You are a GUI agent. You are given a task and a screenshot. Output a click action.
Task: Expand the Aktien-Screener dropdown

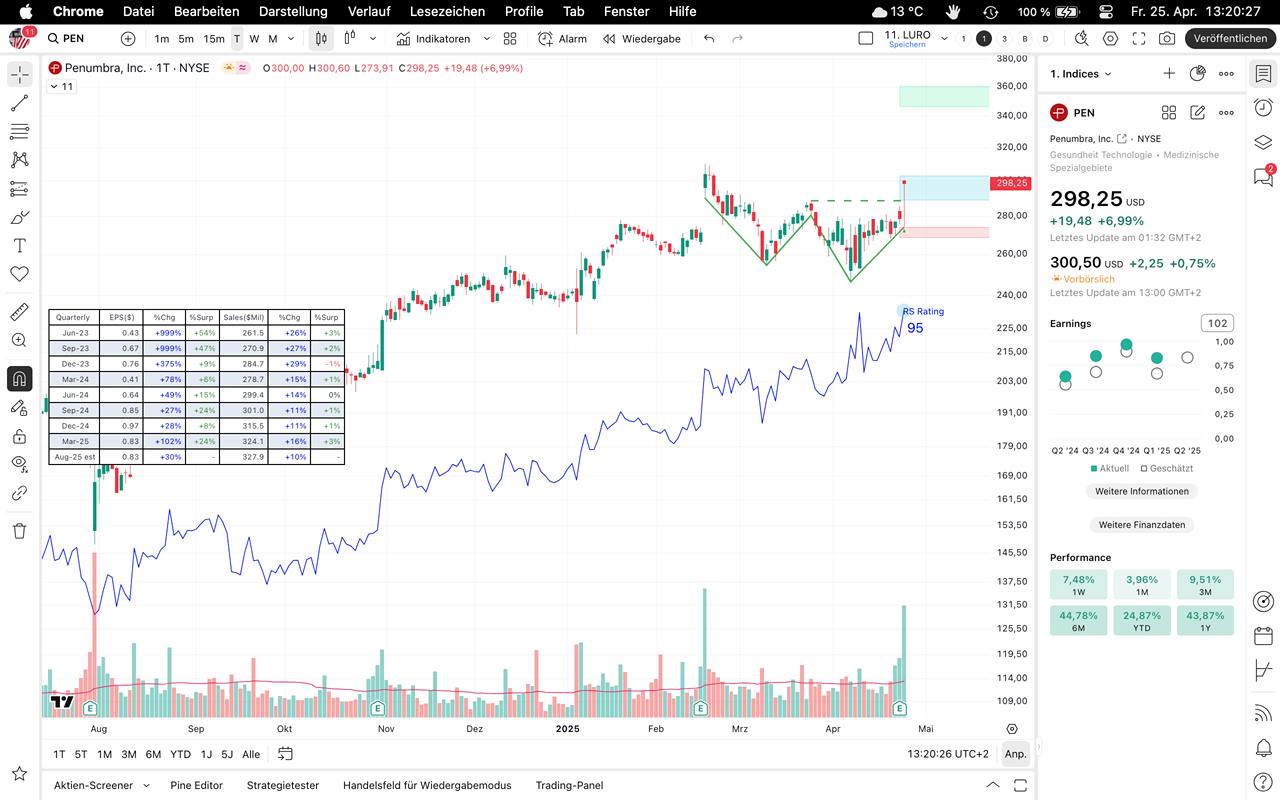coord(146,785)
